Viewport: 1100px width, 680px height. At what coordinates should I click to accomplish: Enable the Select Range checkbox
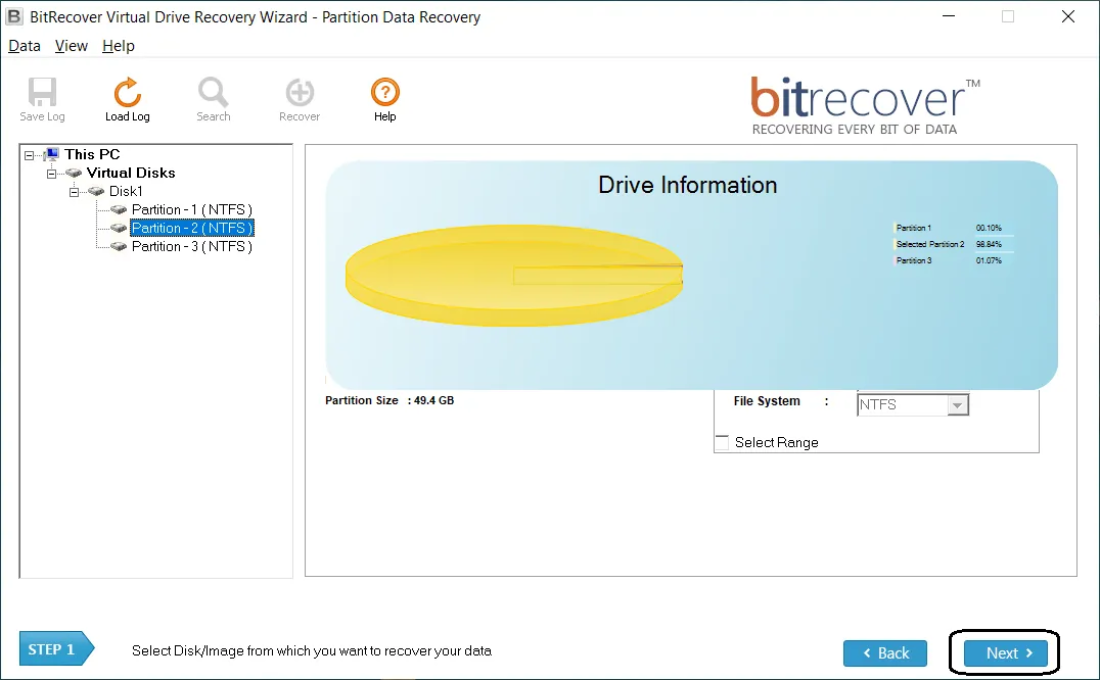coord(722,442)
